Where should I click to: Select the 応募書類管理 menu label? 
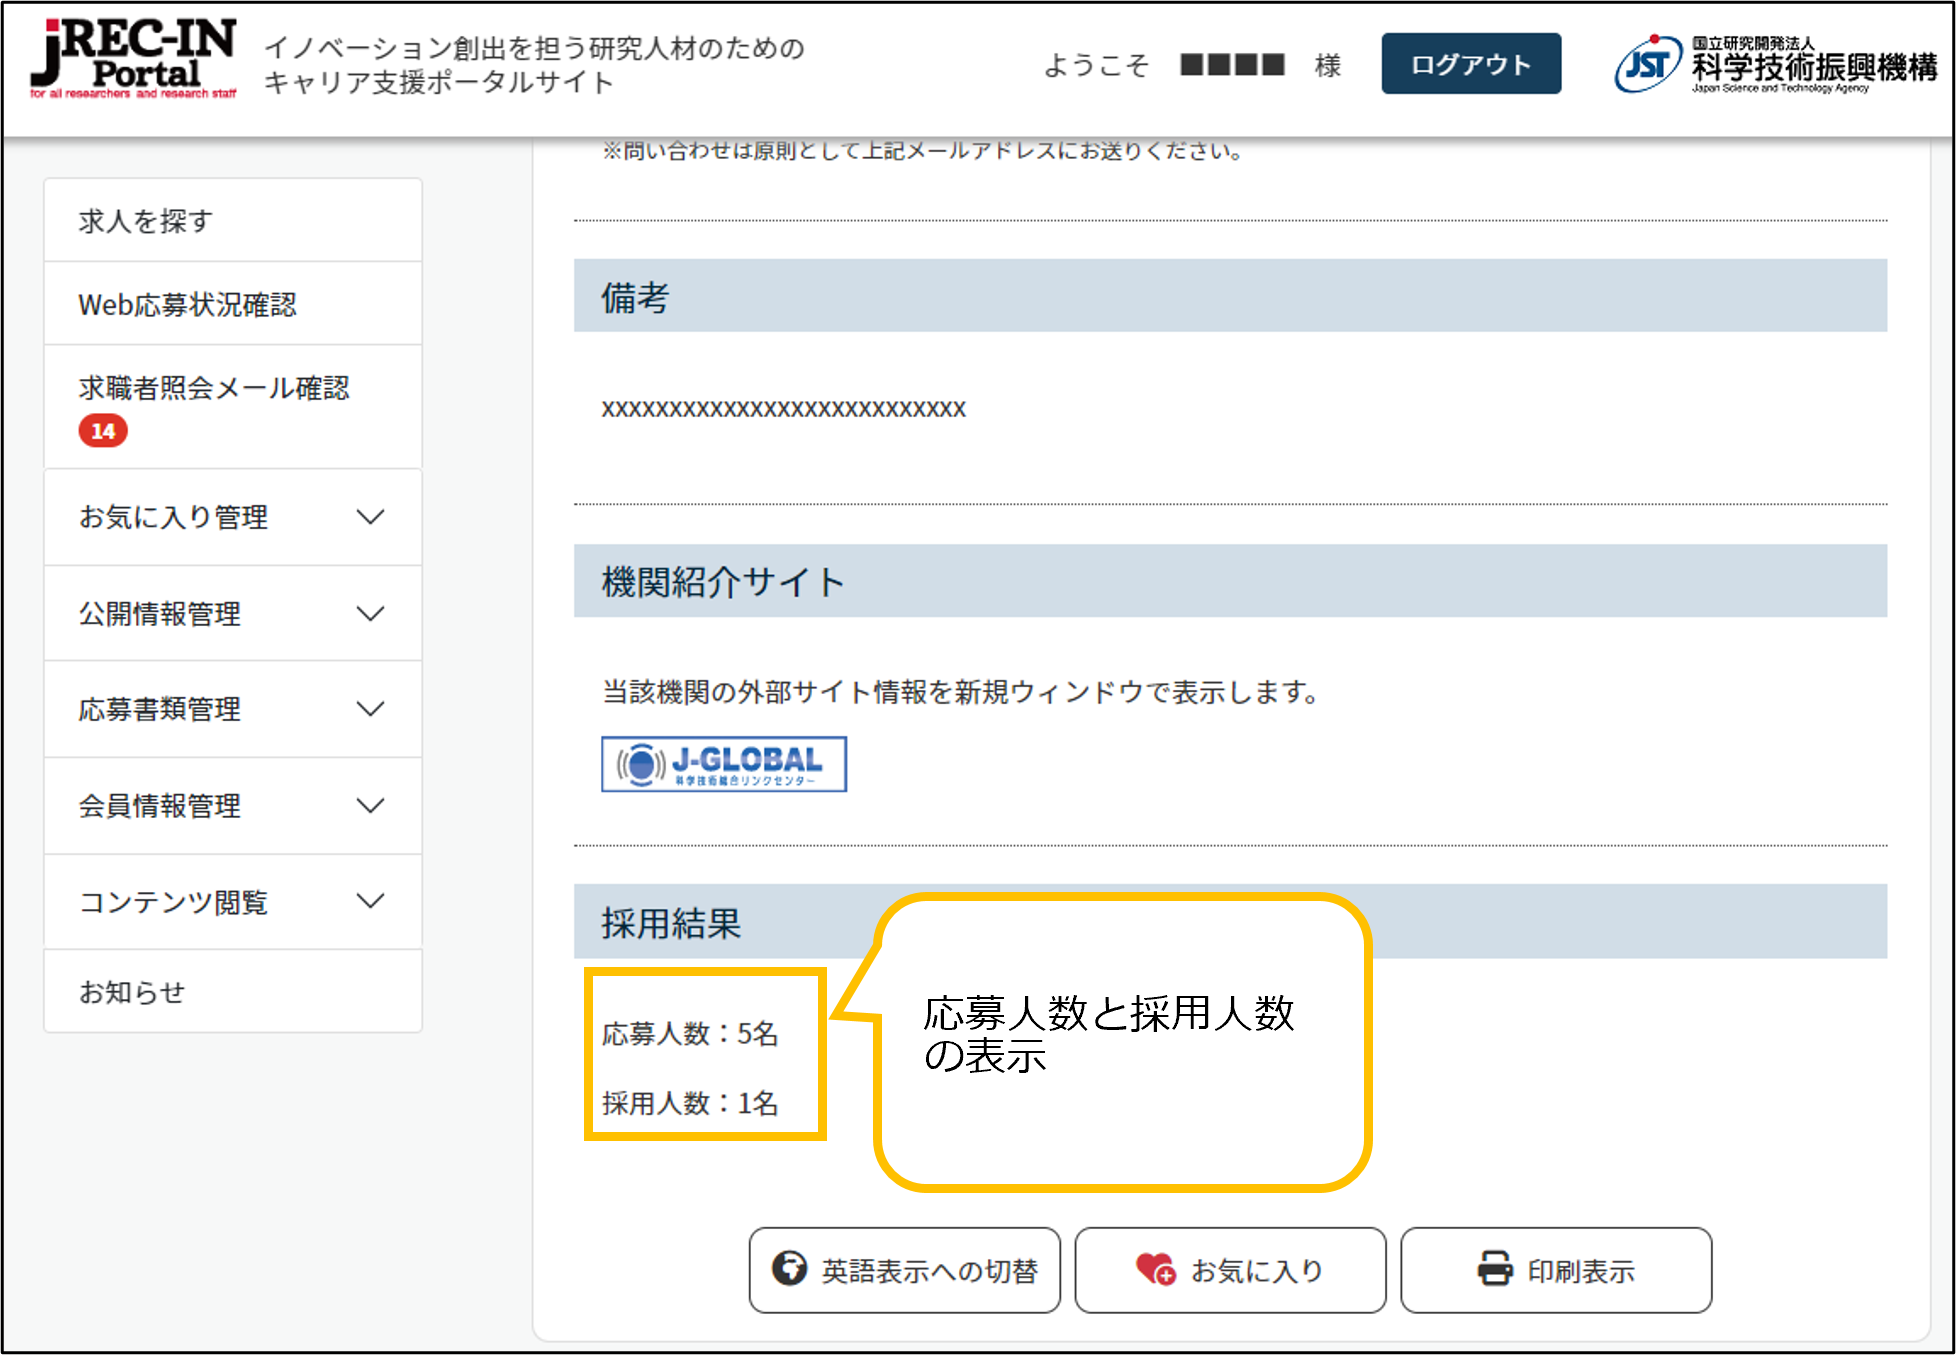coord(160,709)
